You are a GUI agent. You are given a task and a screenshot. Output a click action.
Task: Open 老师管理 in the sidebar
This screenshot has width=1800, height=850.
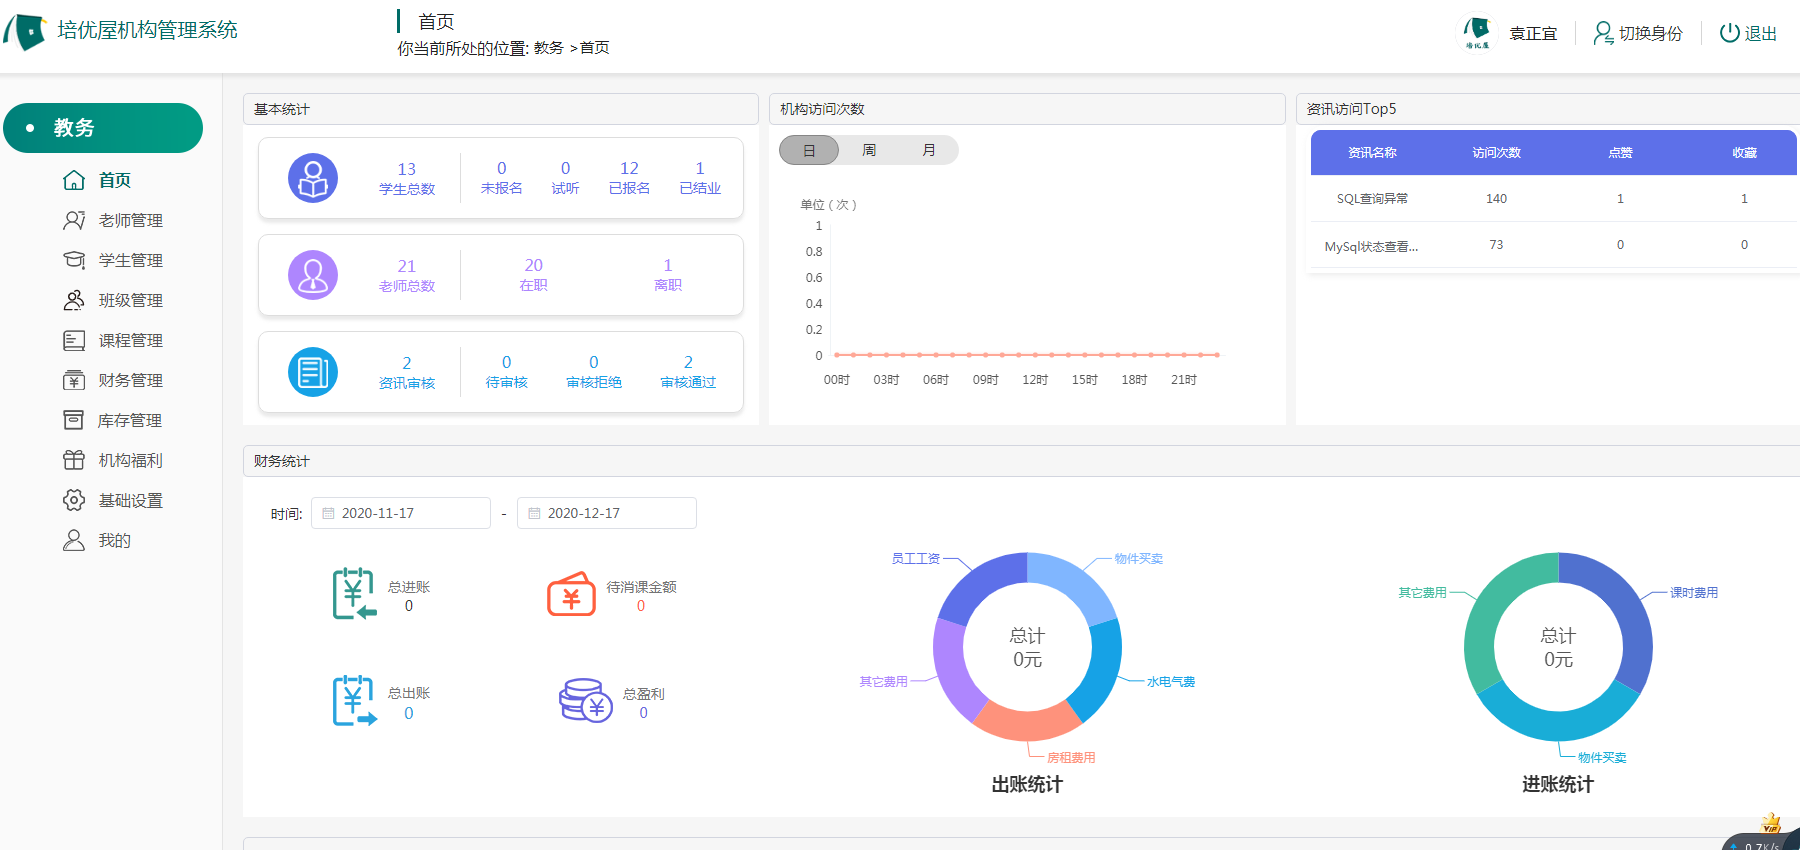pyautogui.click(x=130, y=220)
